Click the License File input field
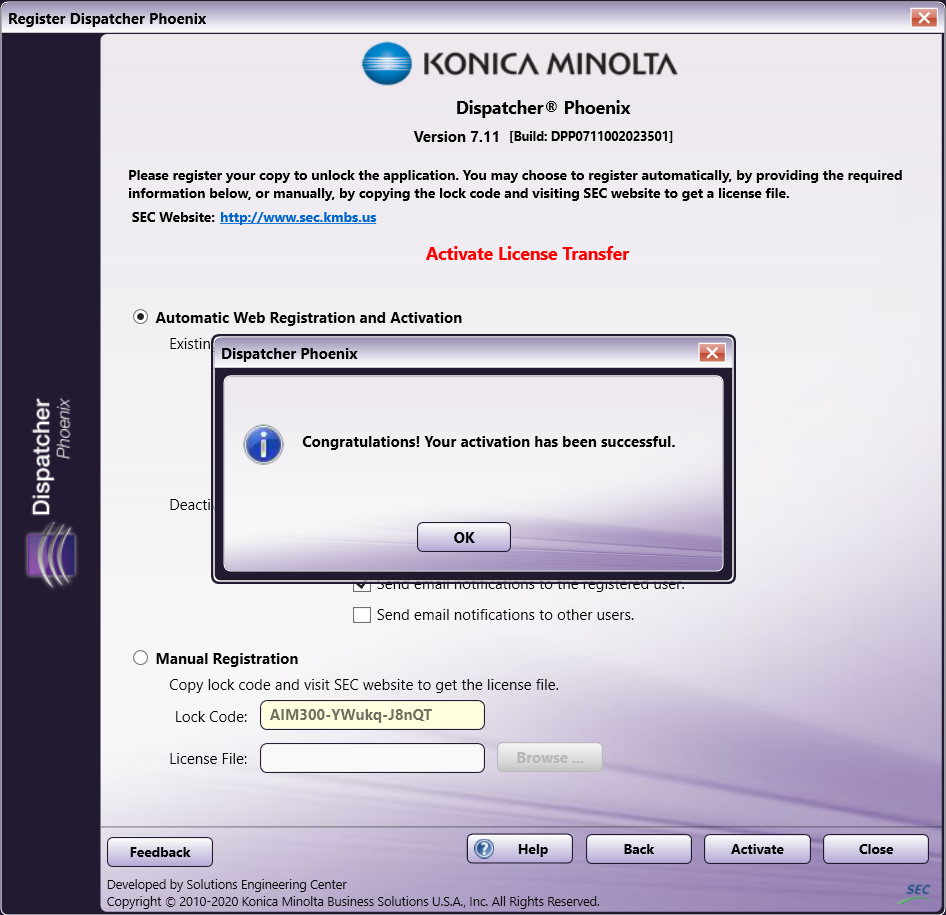Image resolution: width=946 pixels, height=915 pixels. tap(372, 758)
